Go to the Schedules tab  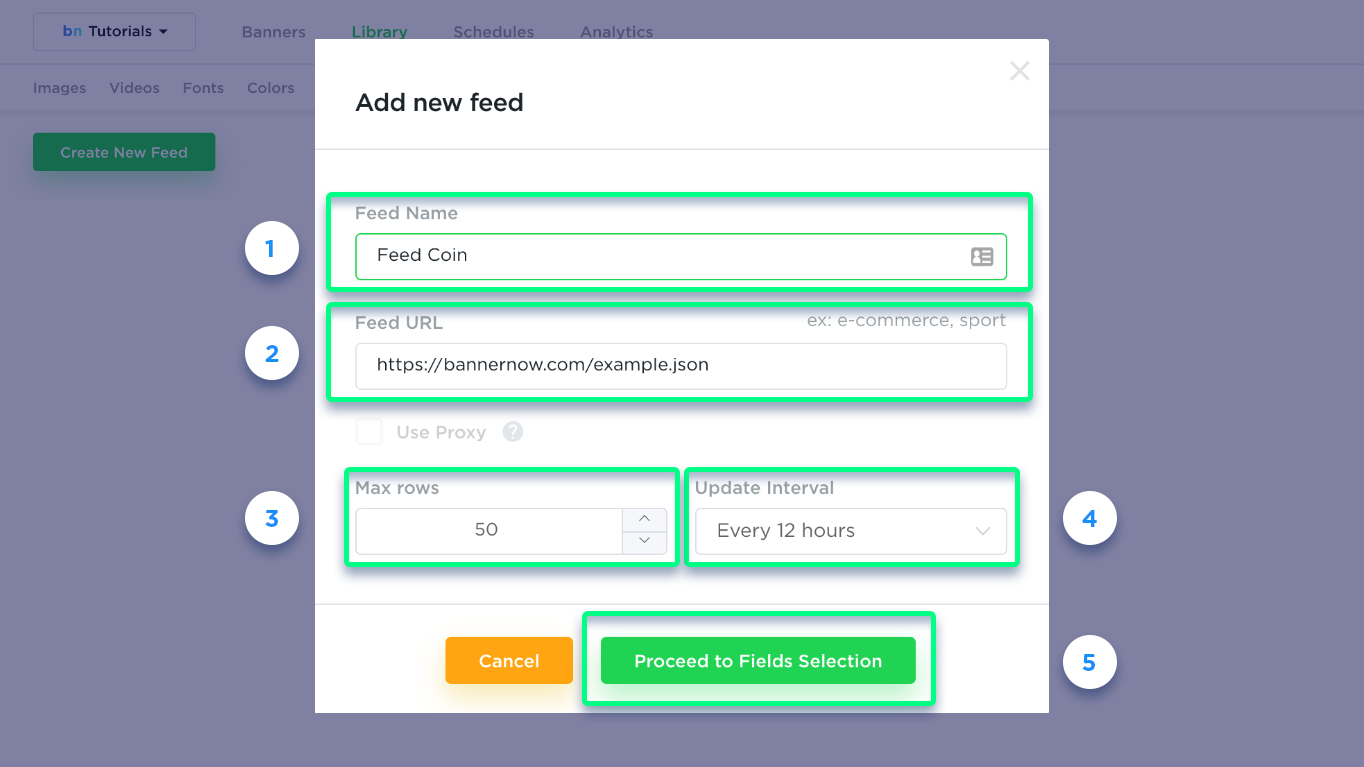point(494,32)
